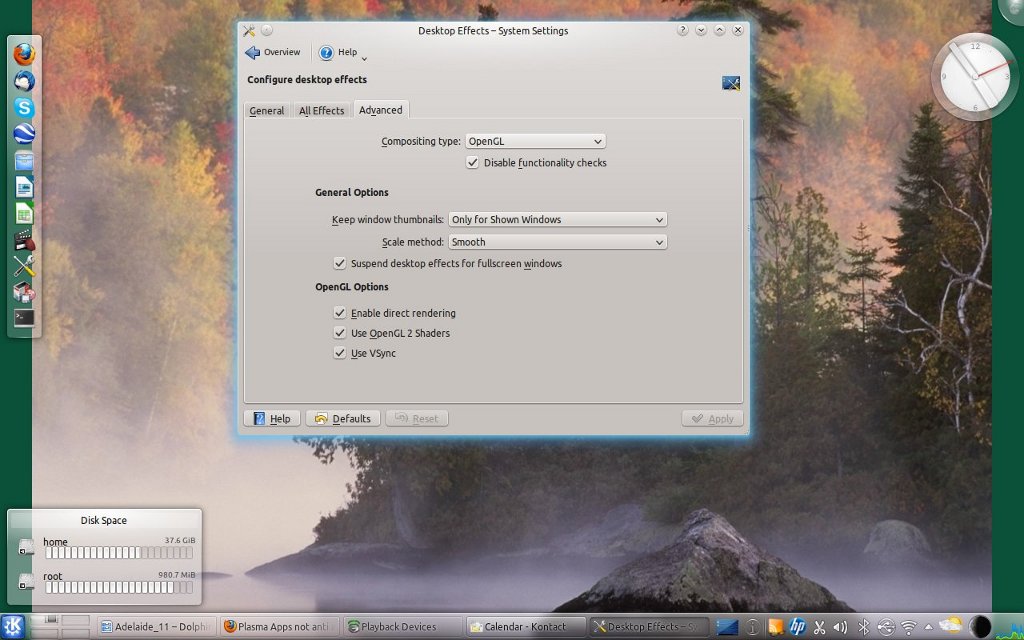
Task: Open Skype from the side dock
Action: click(24, 107)
